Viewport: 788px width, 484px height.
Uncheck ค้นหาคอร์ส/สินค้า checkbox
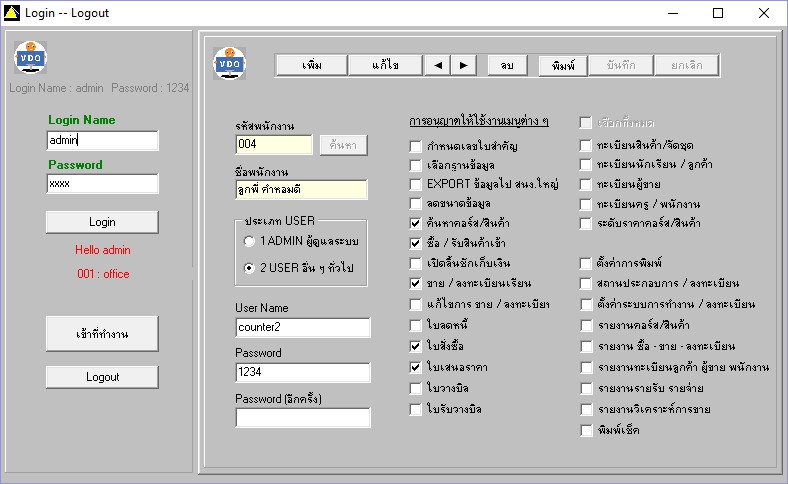tap(415, 223)
